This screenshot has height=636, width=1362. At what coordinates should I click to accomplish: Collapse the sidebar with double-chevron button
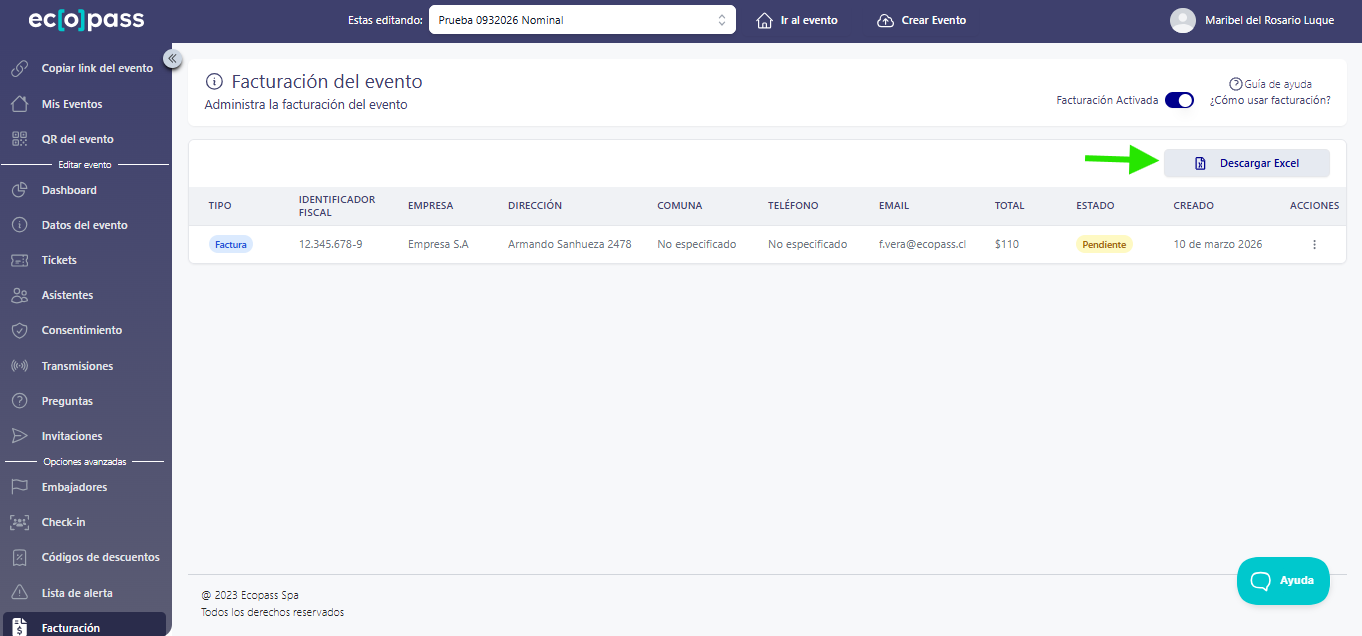point(172,59)
